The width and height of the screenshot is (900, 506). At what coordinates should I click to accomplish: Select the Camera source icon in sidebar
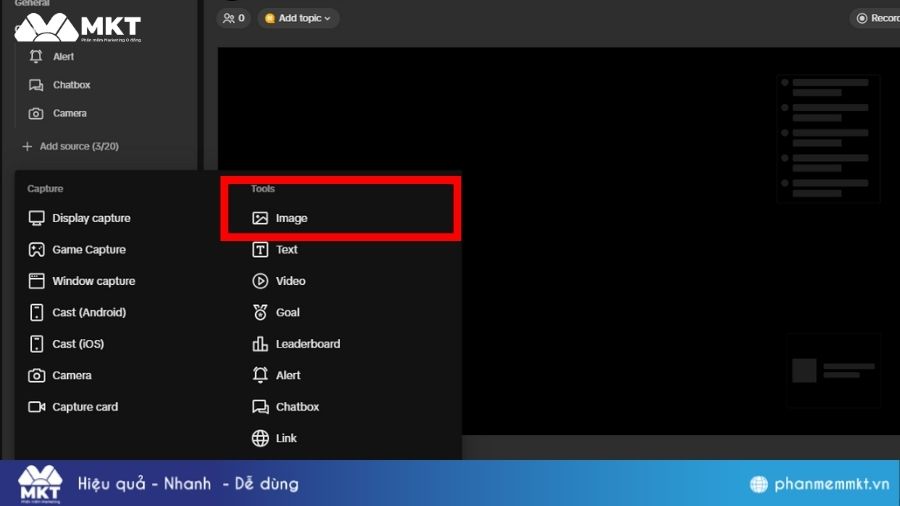(x=36, y=114)
